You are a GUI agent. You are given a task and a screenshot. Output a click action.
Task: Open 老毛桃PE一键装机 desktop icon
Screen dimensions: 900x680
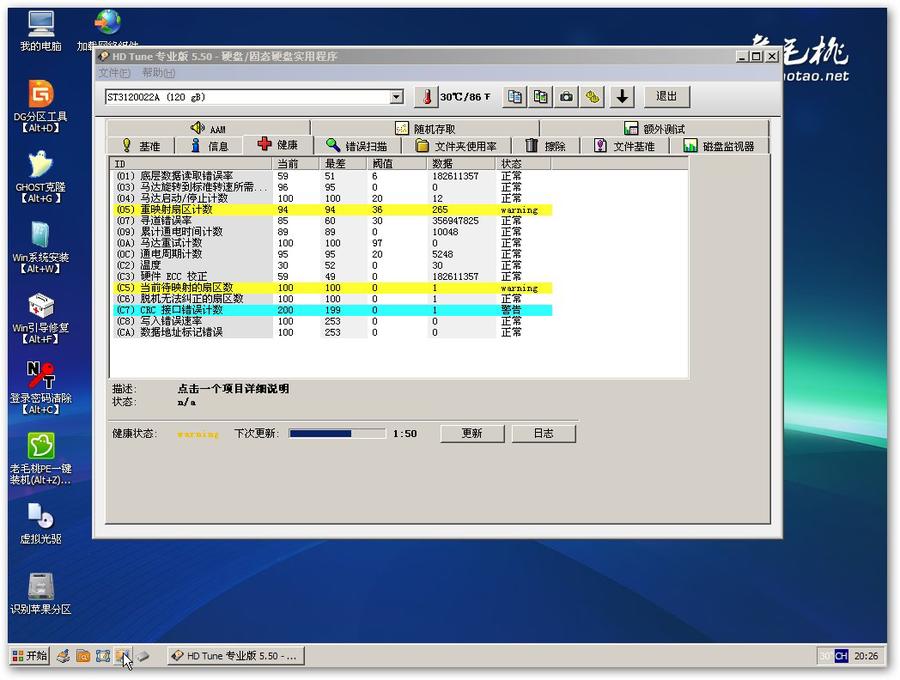(41, 458)
